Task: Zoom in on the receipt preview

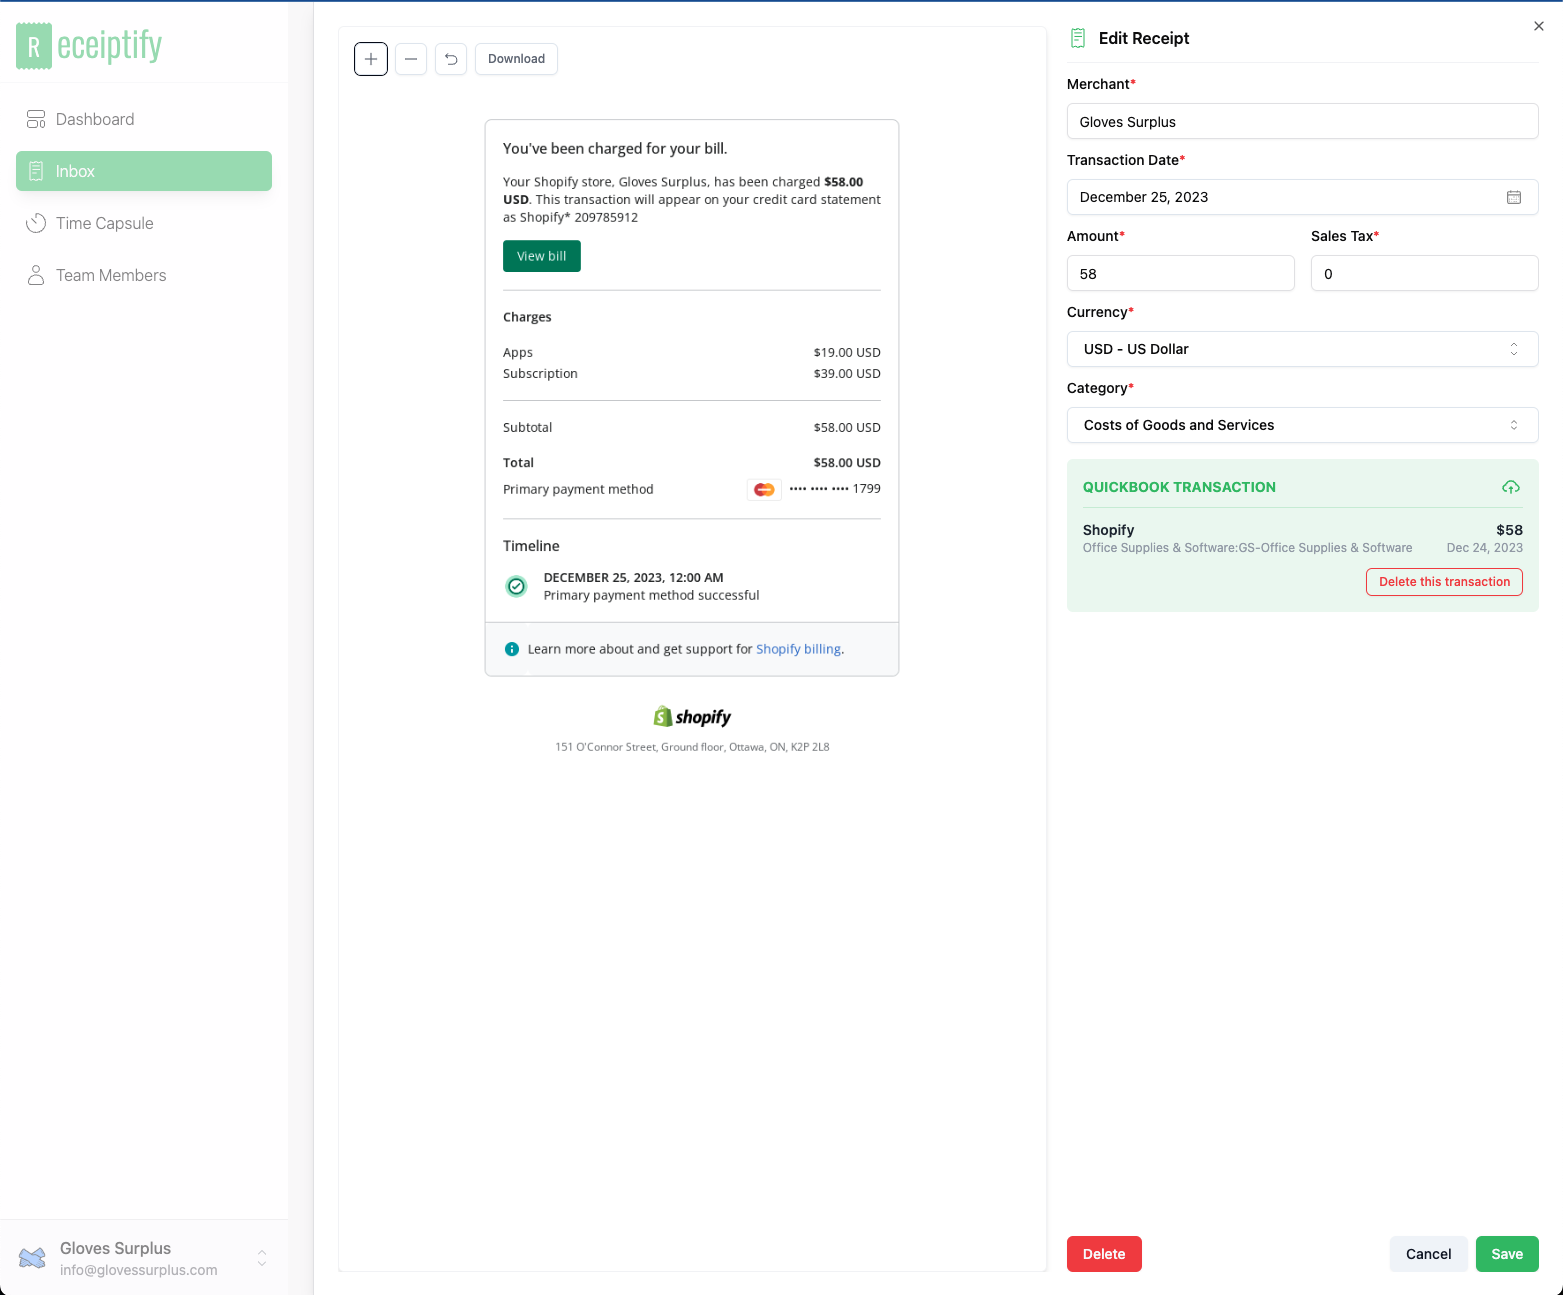Action: (x=371, y=59)
